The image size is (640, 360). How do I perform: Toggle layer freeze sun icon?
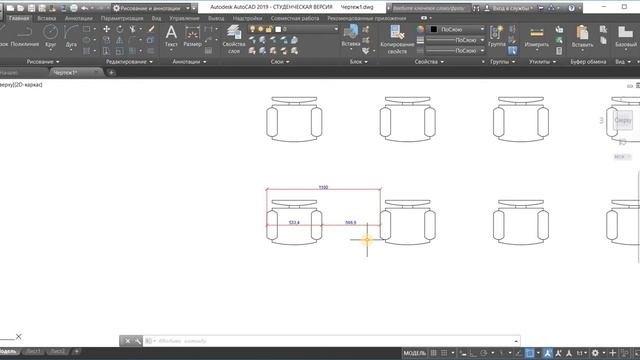tap(261, 29)
